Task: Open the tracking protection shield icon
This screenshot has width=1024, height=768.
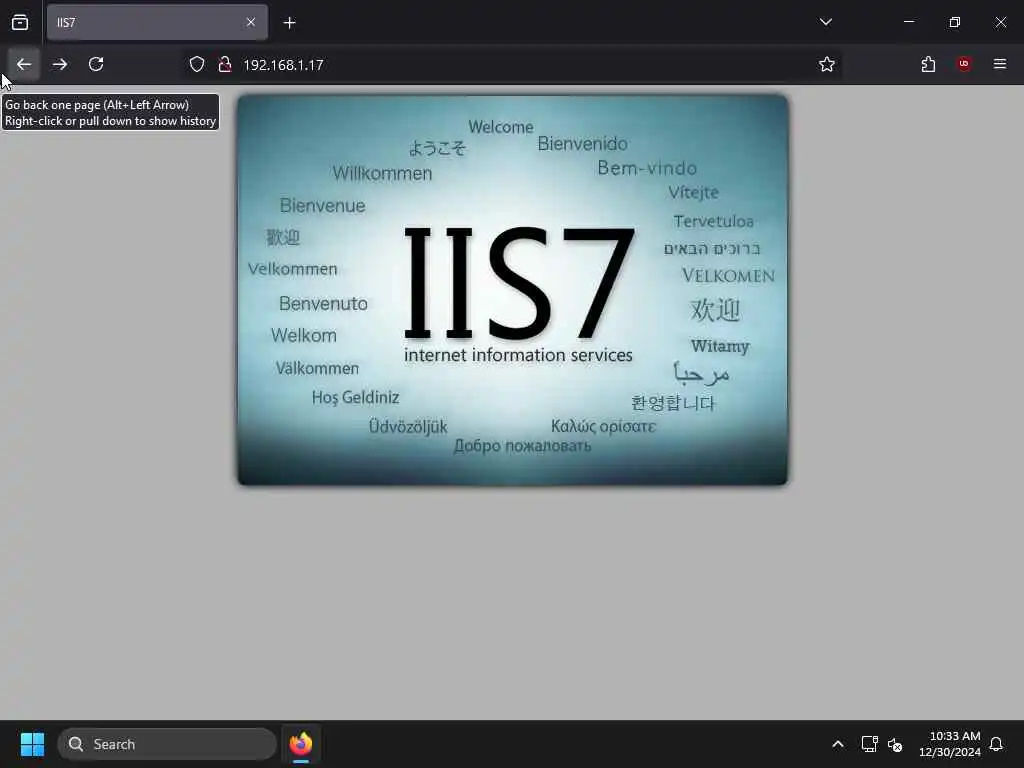Action: (197, 64)
